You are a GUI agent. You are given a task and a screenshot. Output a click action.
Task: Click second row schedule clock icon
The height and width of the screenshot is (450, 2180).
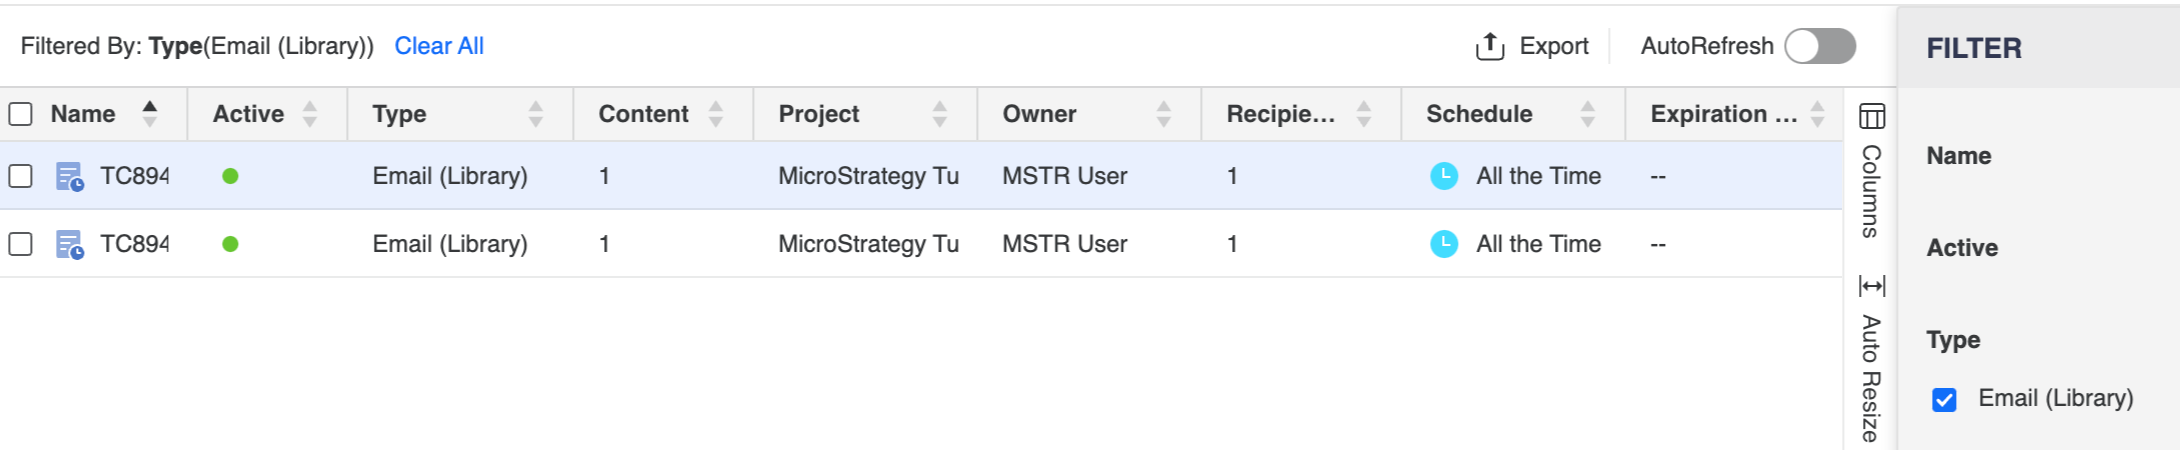point(1443,244)
